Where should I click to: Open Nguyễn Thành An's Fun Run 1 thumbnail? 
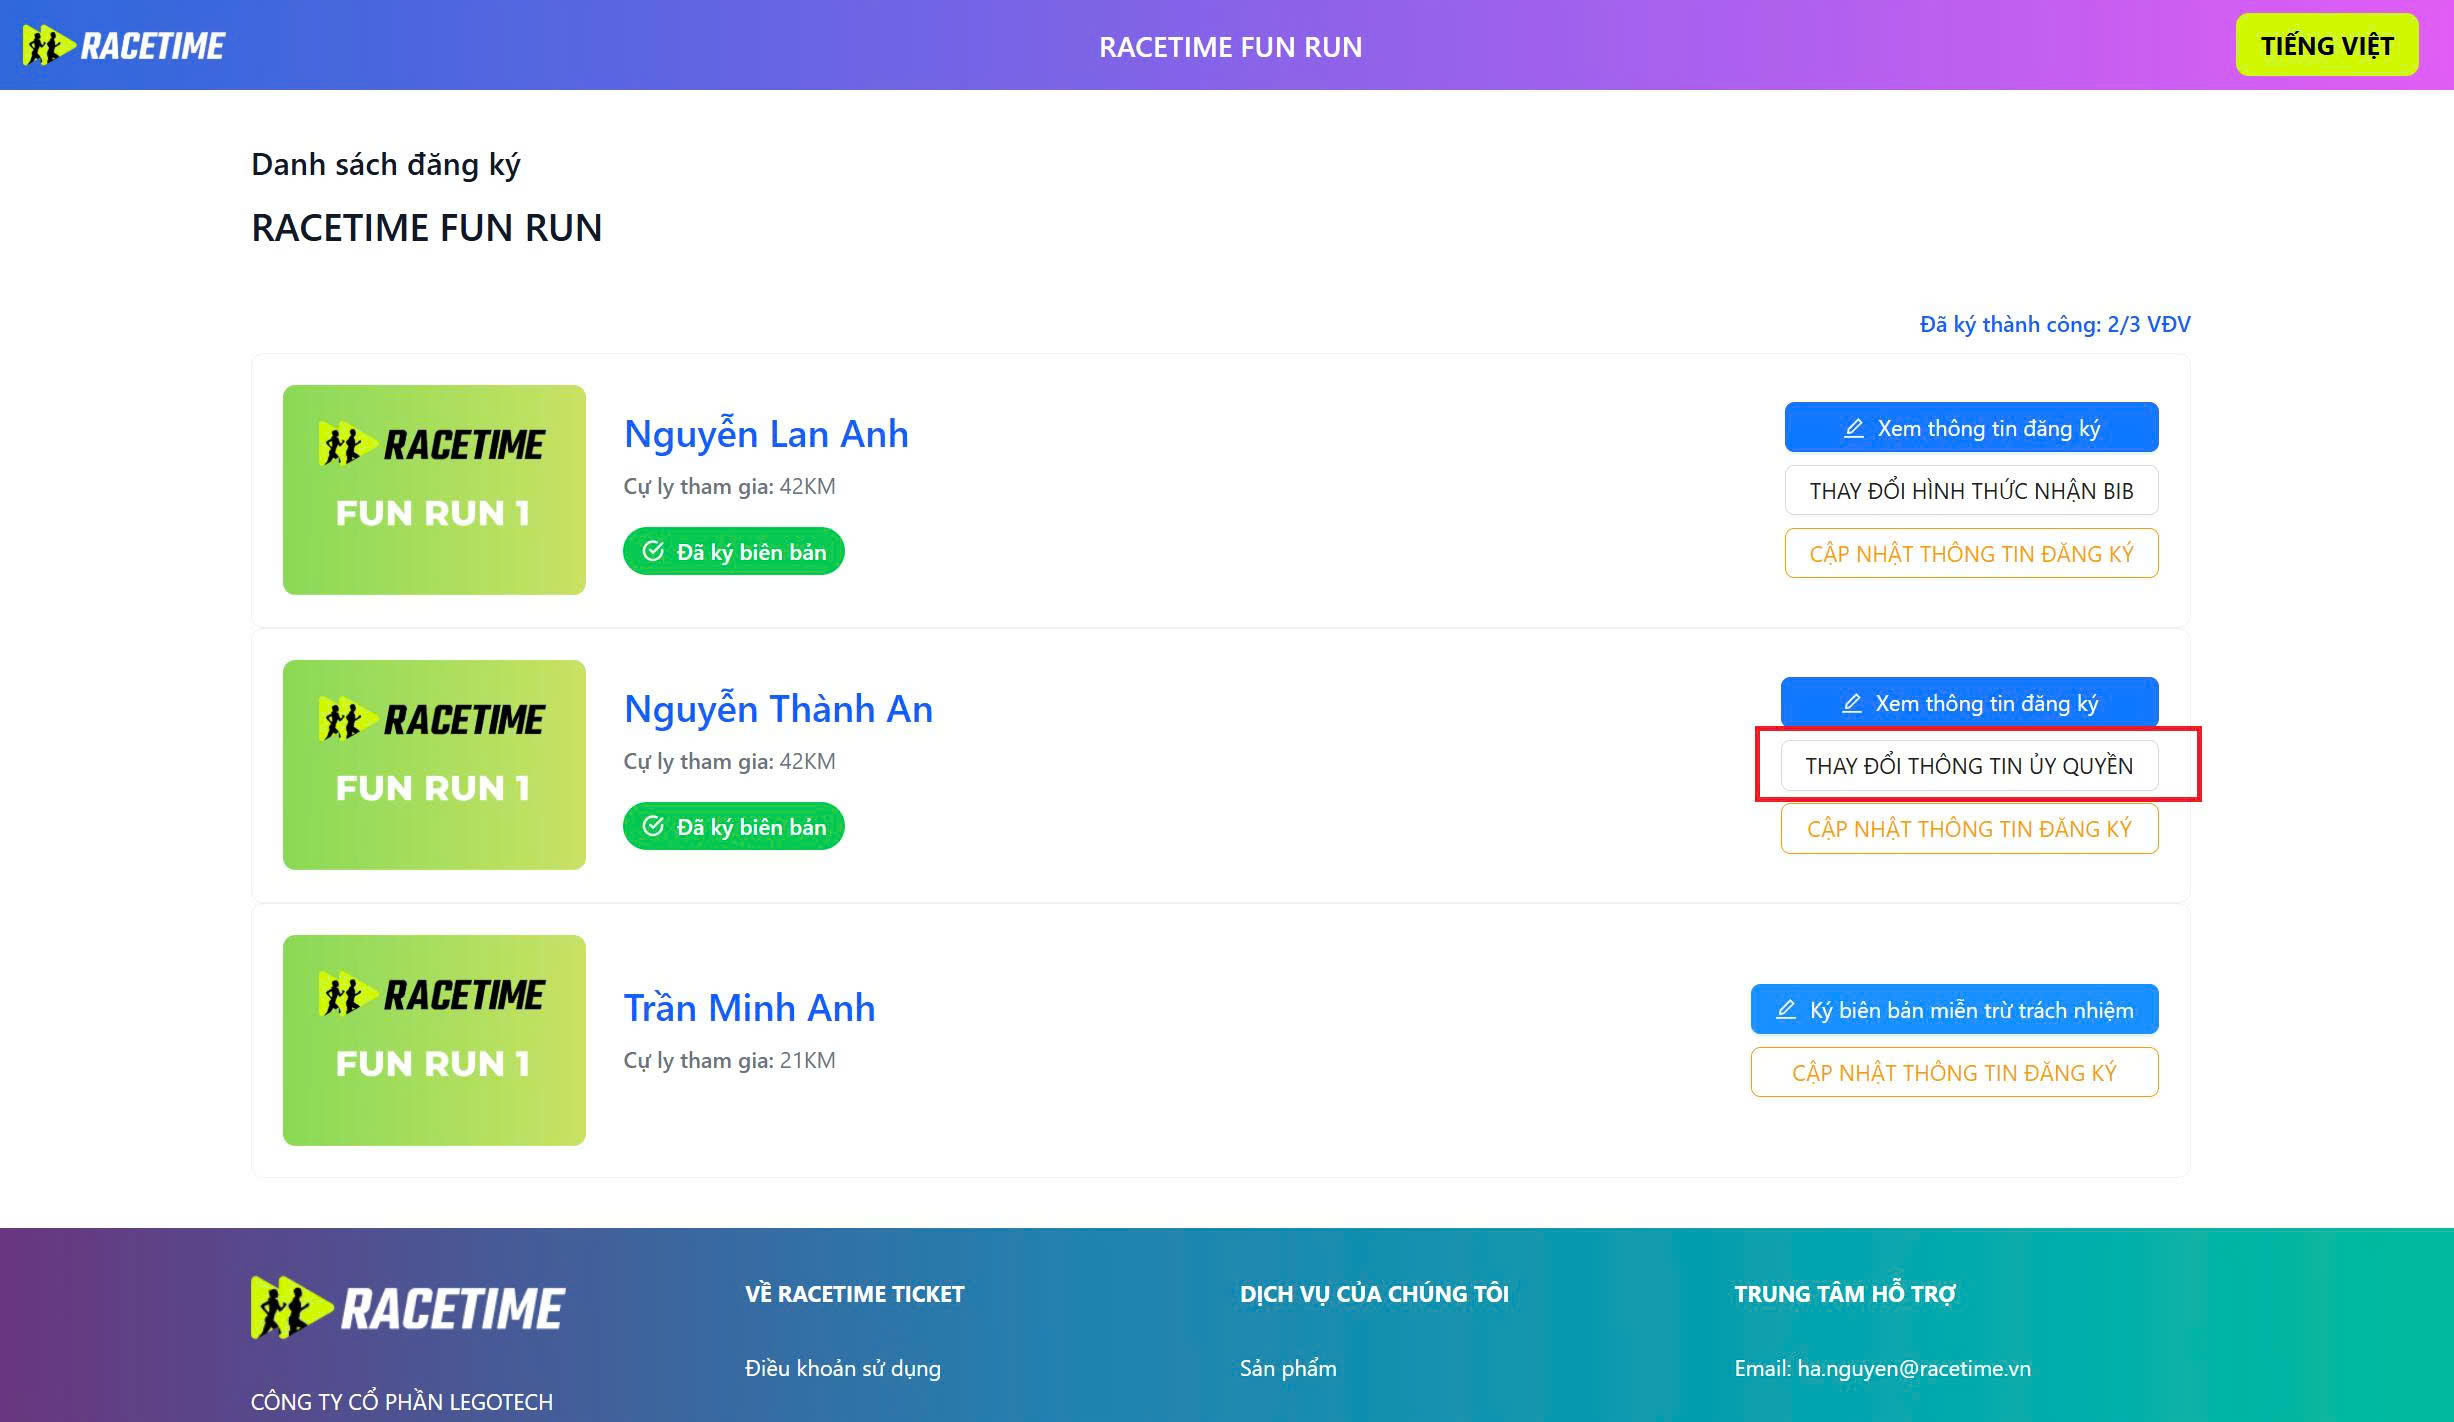pyautogui.click(x=434, y=765)
